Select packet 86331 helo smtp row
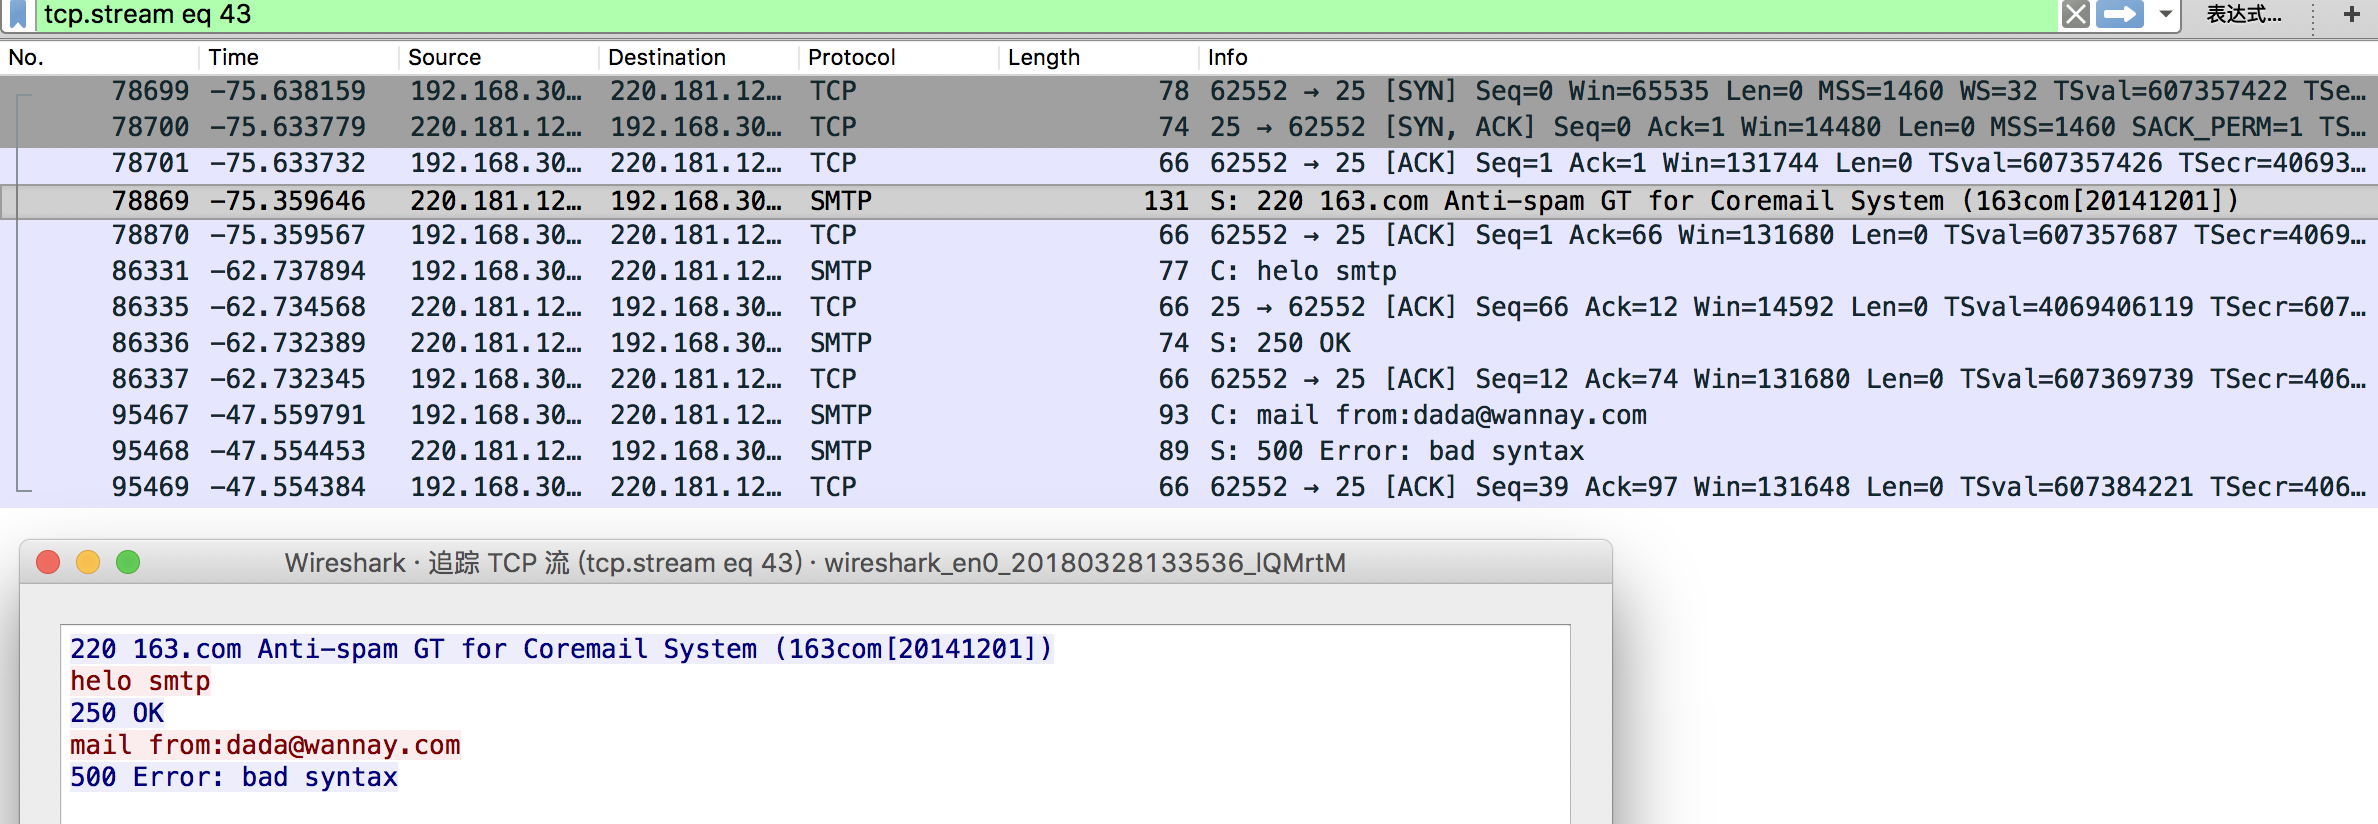 coord(1189,271)
